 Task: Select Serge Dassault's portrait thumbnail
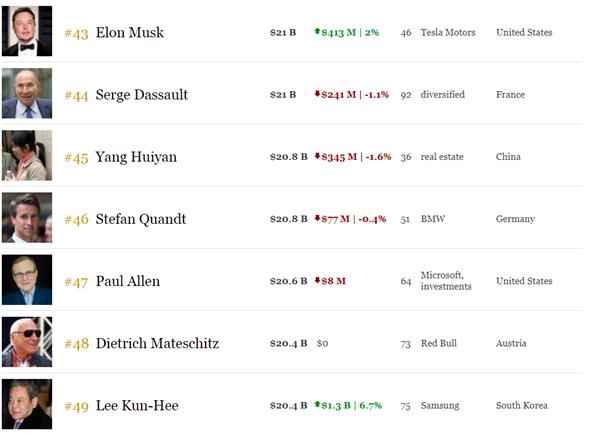[x=27, y=94]
